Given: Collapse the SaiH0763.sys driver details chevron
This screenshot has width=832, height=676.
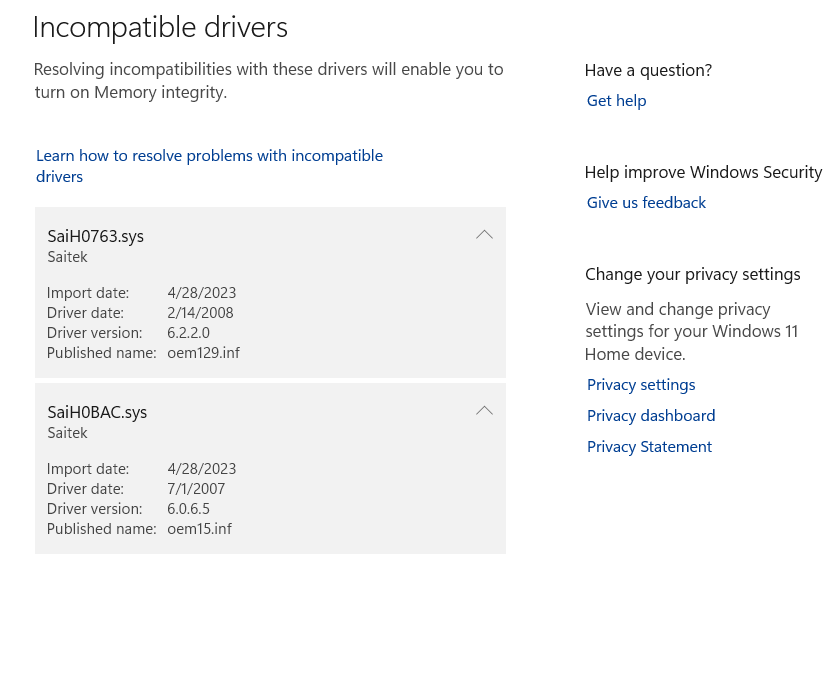Looking at the screenshot, I should point(484,235).
